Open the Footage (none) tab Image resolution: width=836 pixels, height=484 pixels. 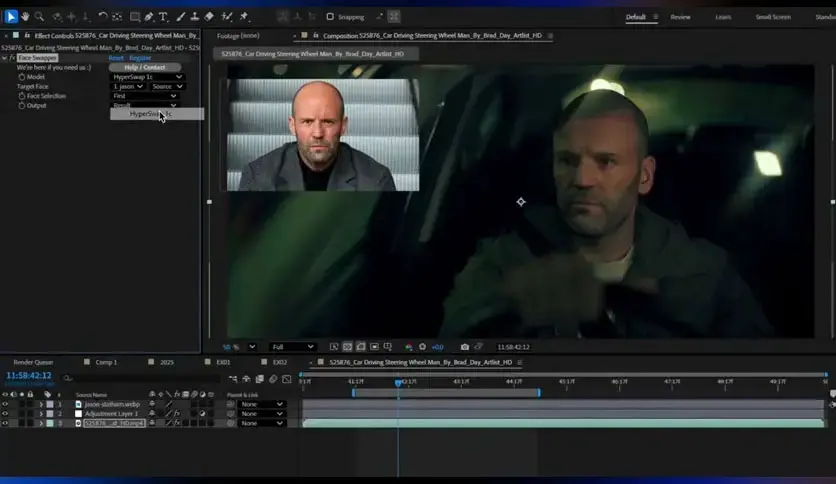click(x=238, y=36)
